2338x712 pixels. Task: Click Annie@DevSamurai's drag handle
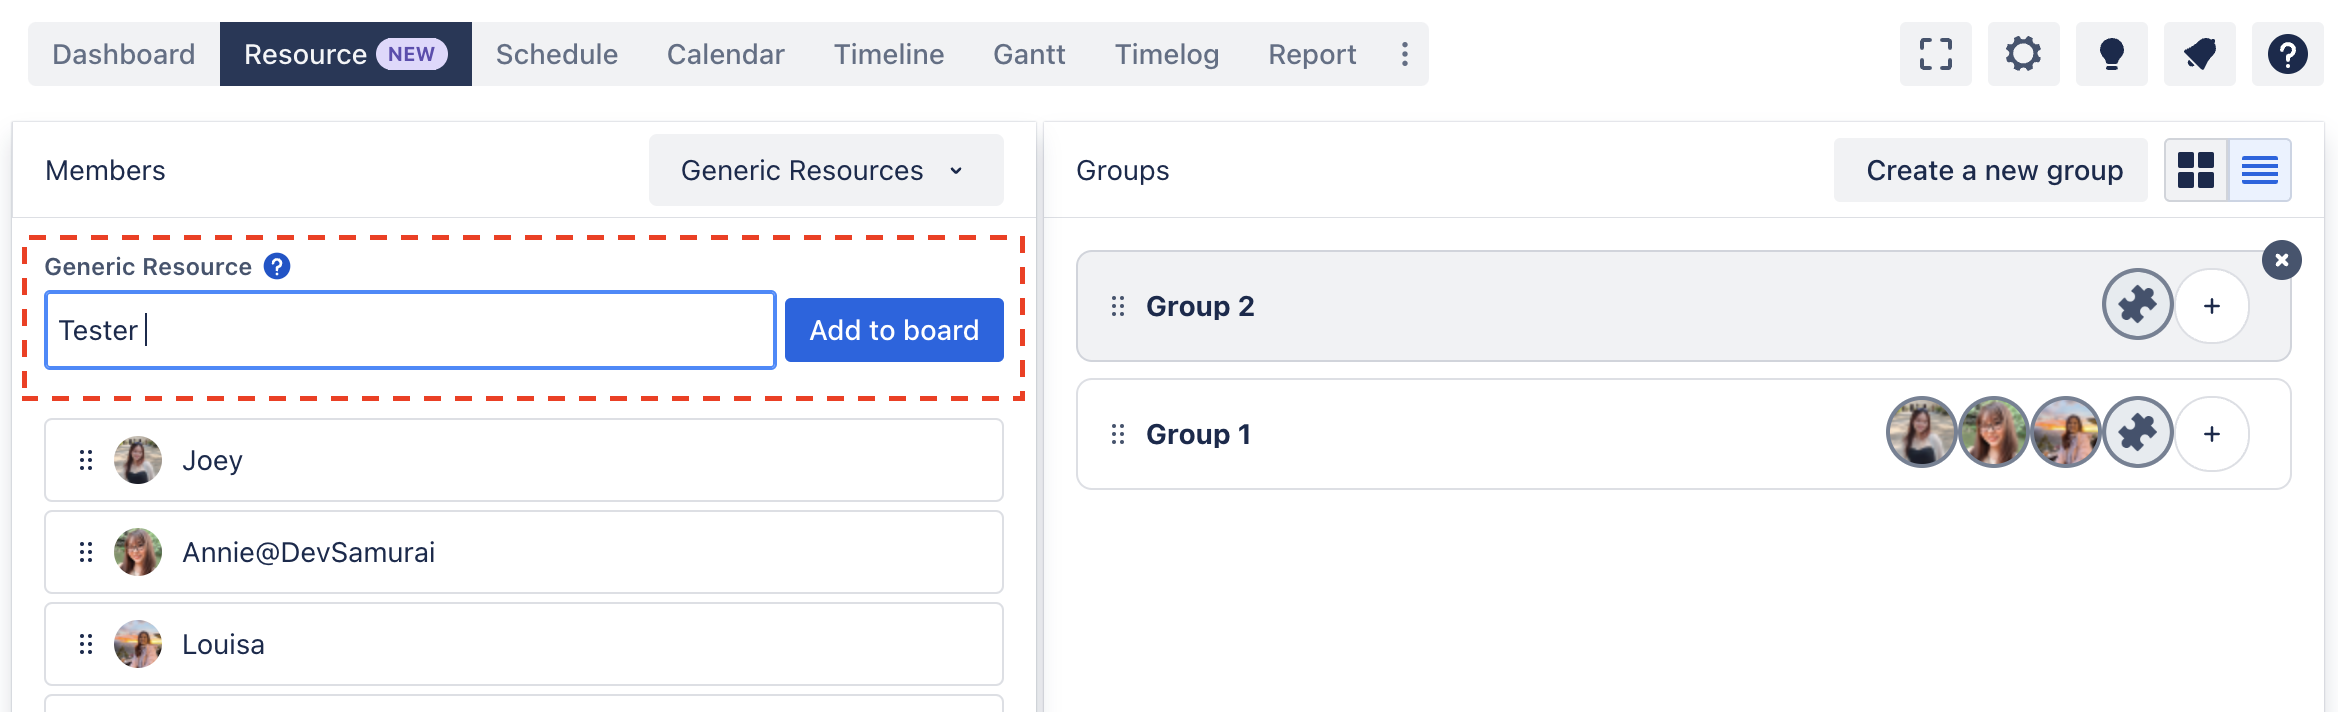pyautogui.click(x=86, y=552)
